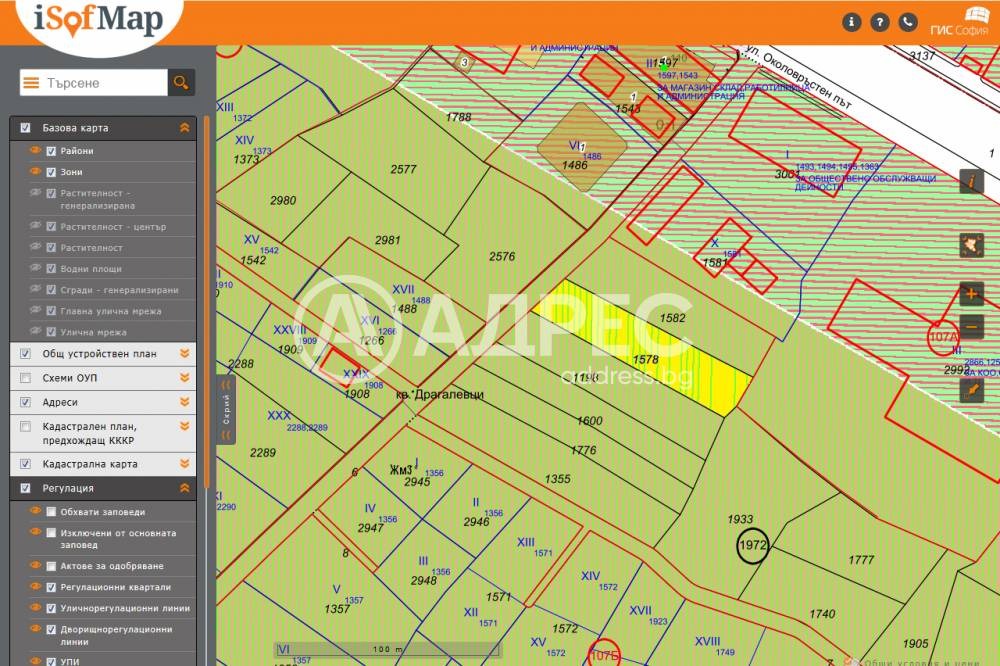This screenshot has height=666, width=1000.
Task: Select the measure tool on the map
Action: point(971,390)
